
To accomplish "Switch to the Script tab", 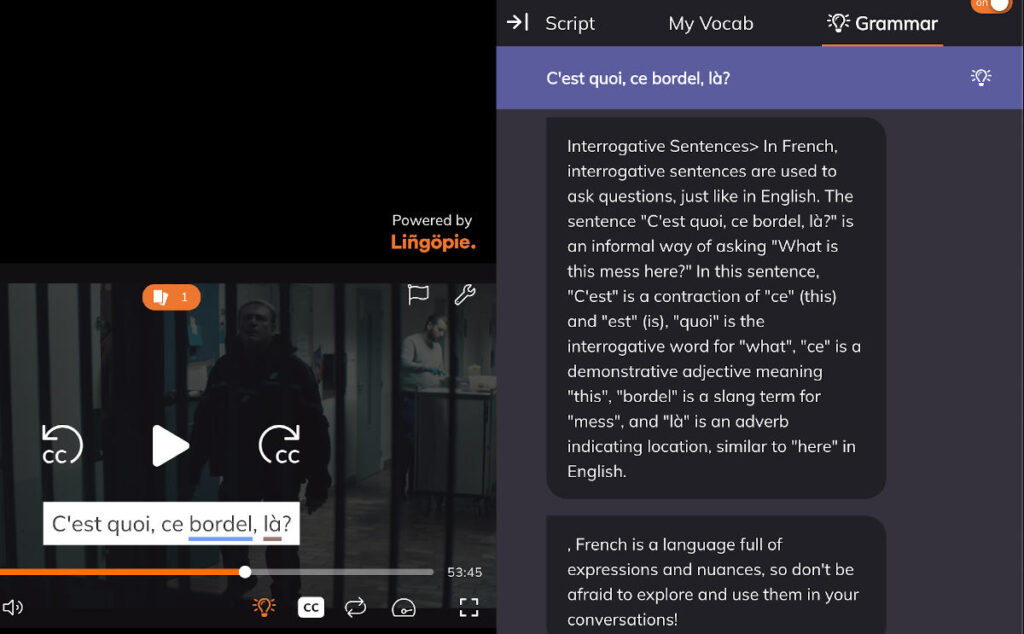I will (x=570, y=23).
